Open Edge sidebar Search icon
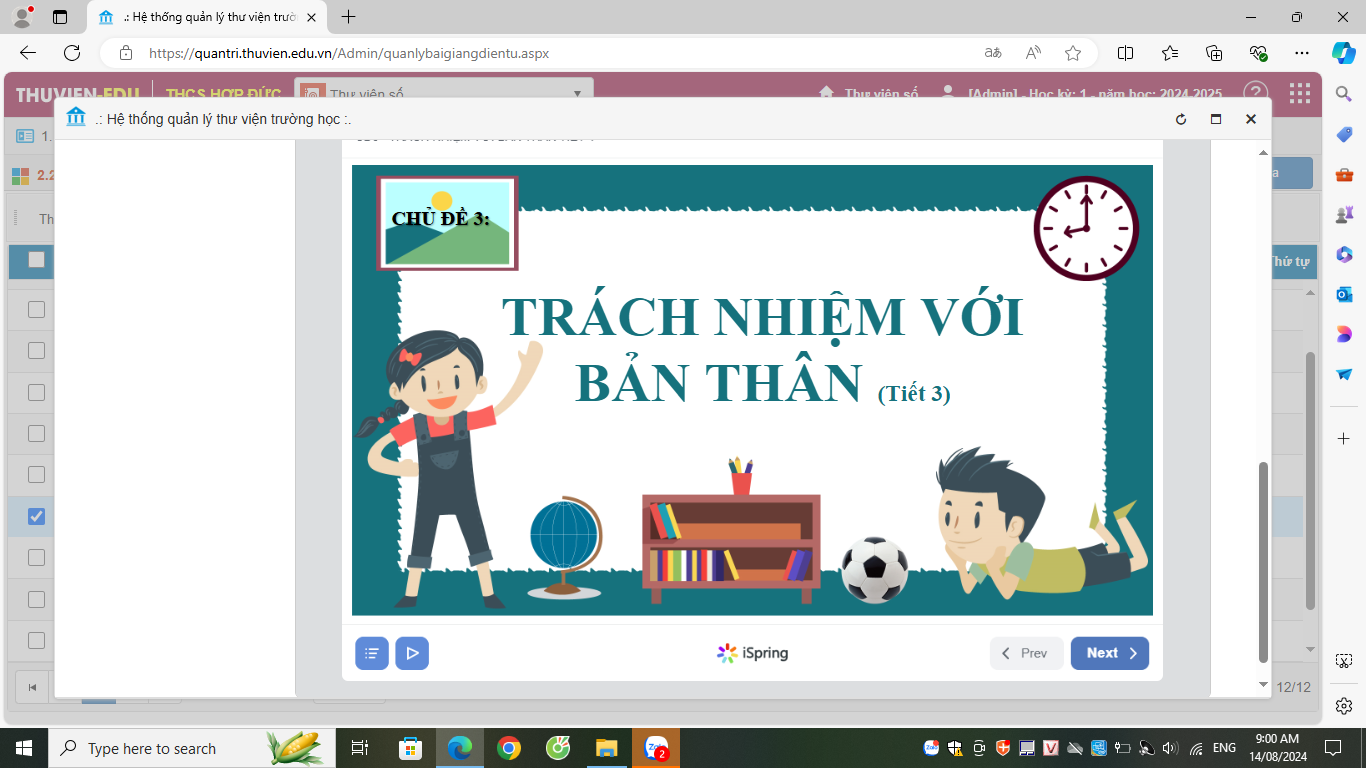Image resolution: width=1366 pixels, height=768 pixels. [1344, 94]
